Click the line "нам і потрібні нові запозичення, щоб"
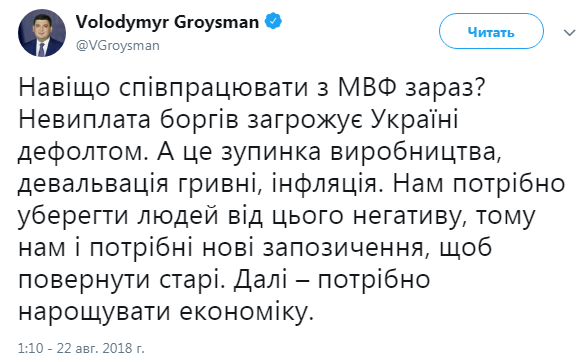Image resolution: width=578 pixels, height=362 pixels. [x=255, y=248]
